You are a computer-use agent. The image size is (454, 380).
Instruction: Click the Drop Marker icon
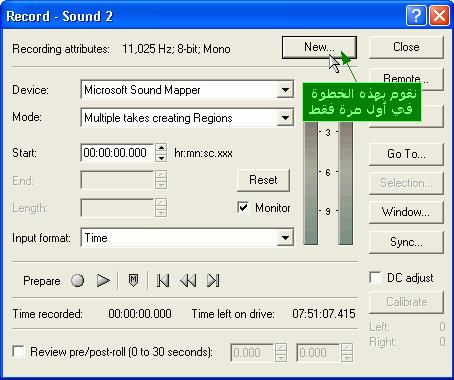[x=133, y=280]
